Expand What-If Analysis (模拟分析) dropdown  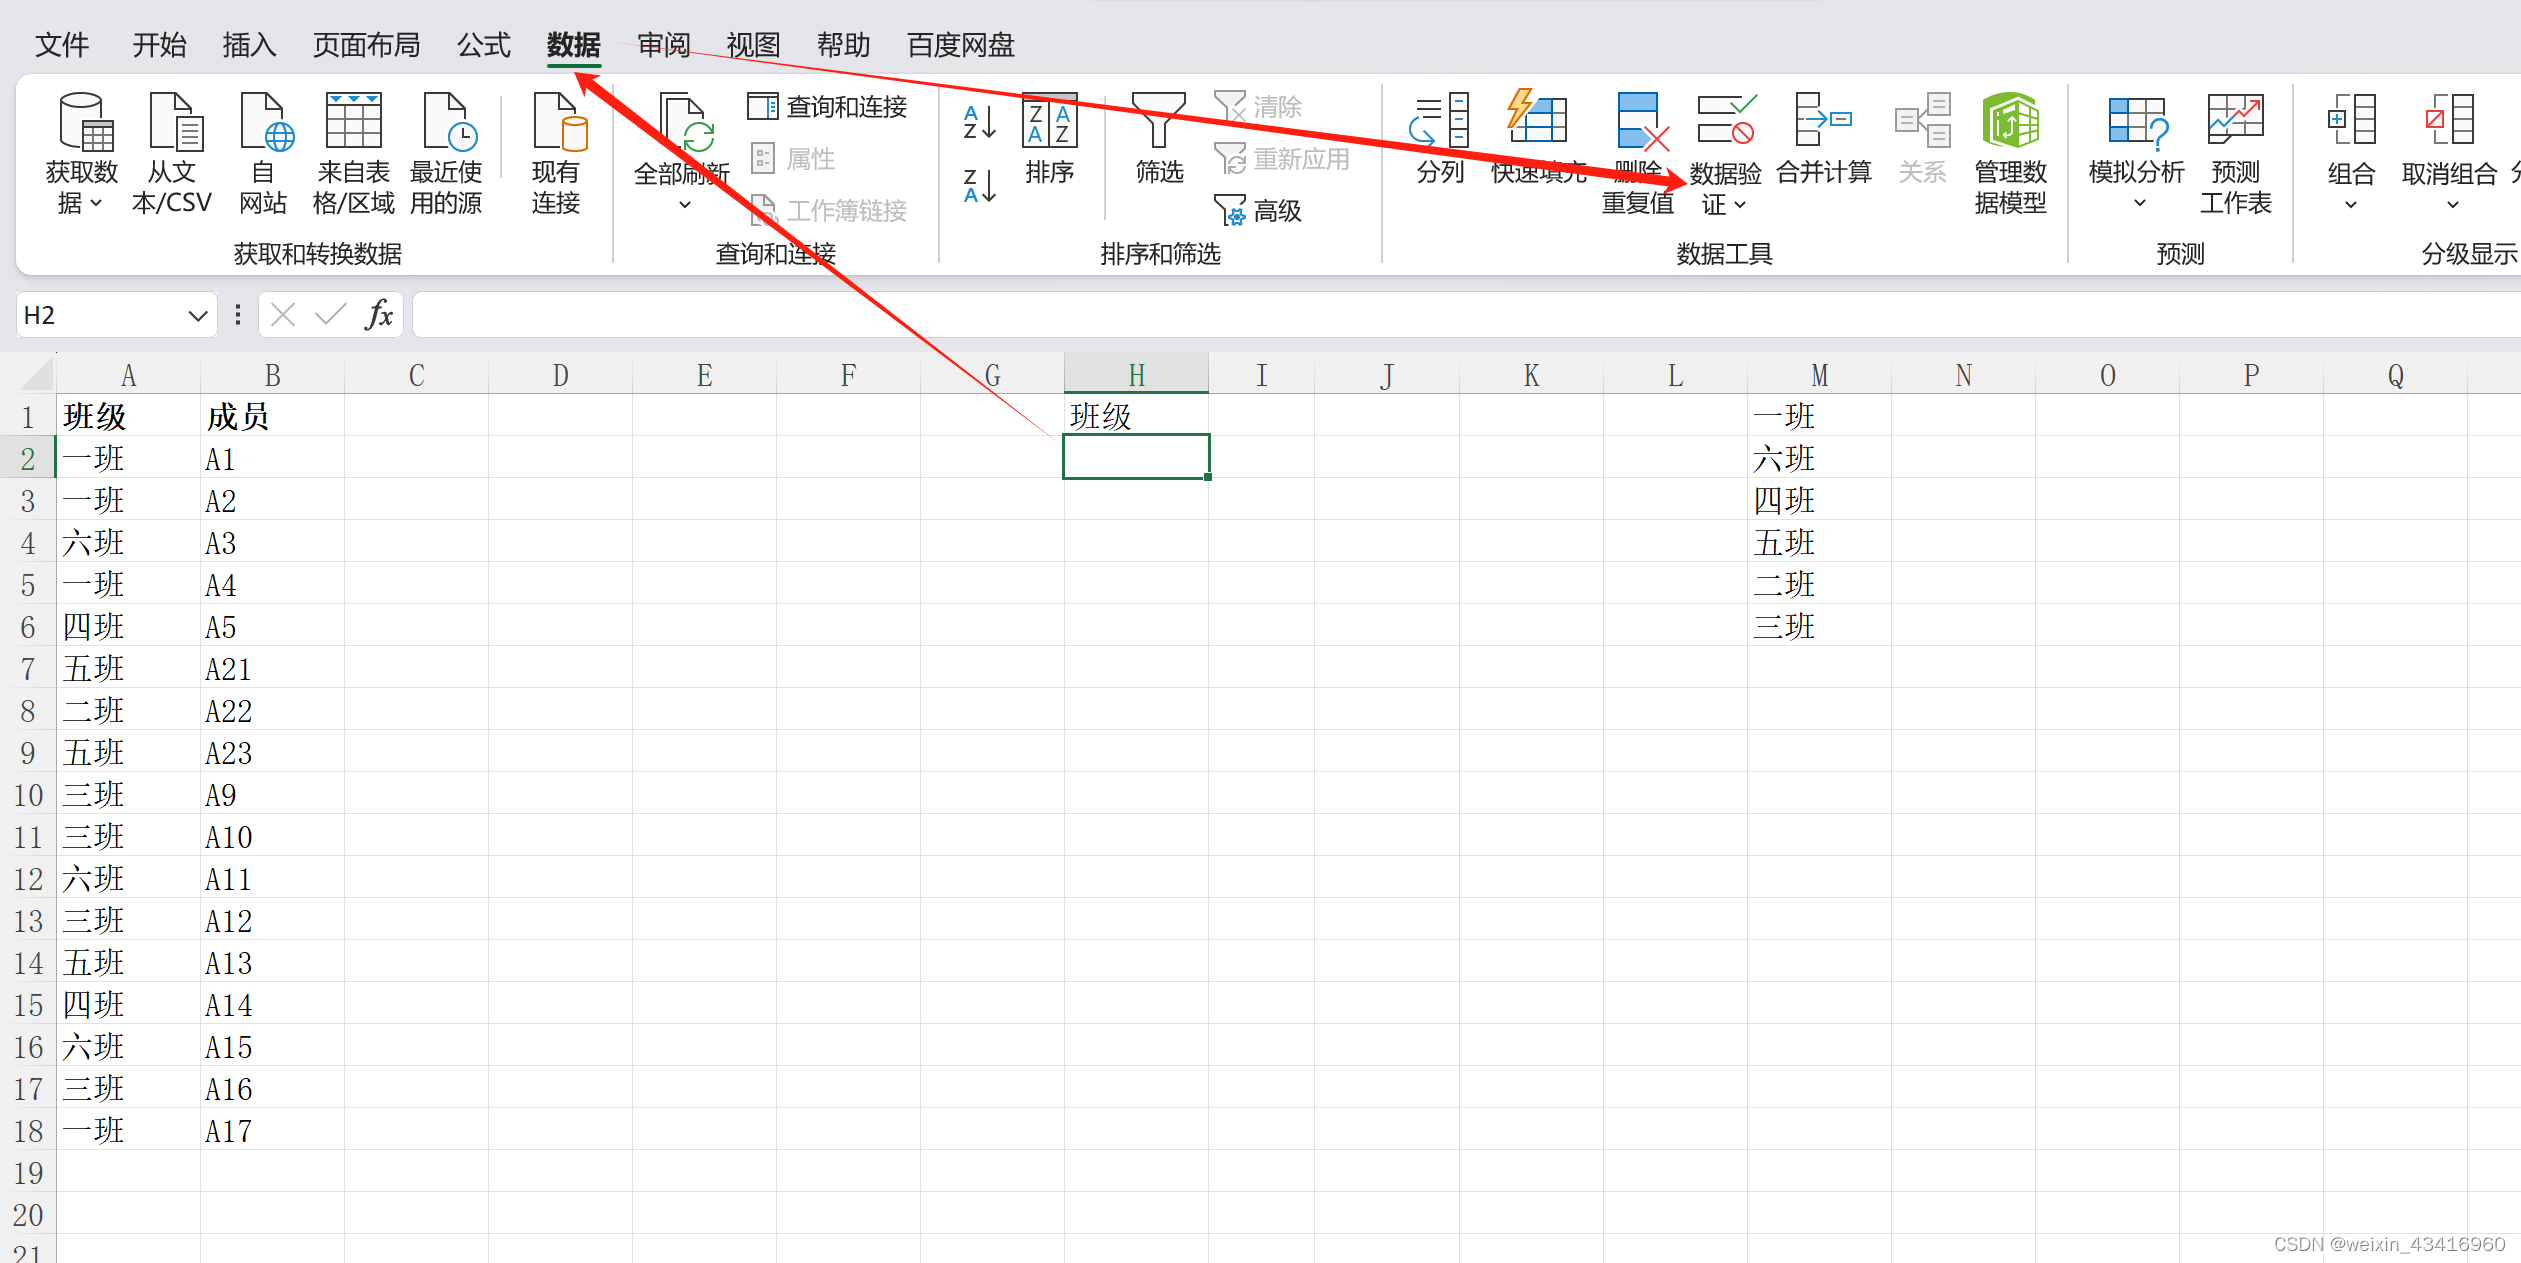point(2139,204)
